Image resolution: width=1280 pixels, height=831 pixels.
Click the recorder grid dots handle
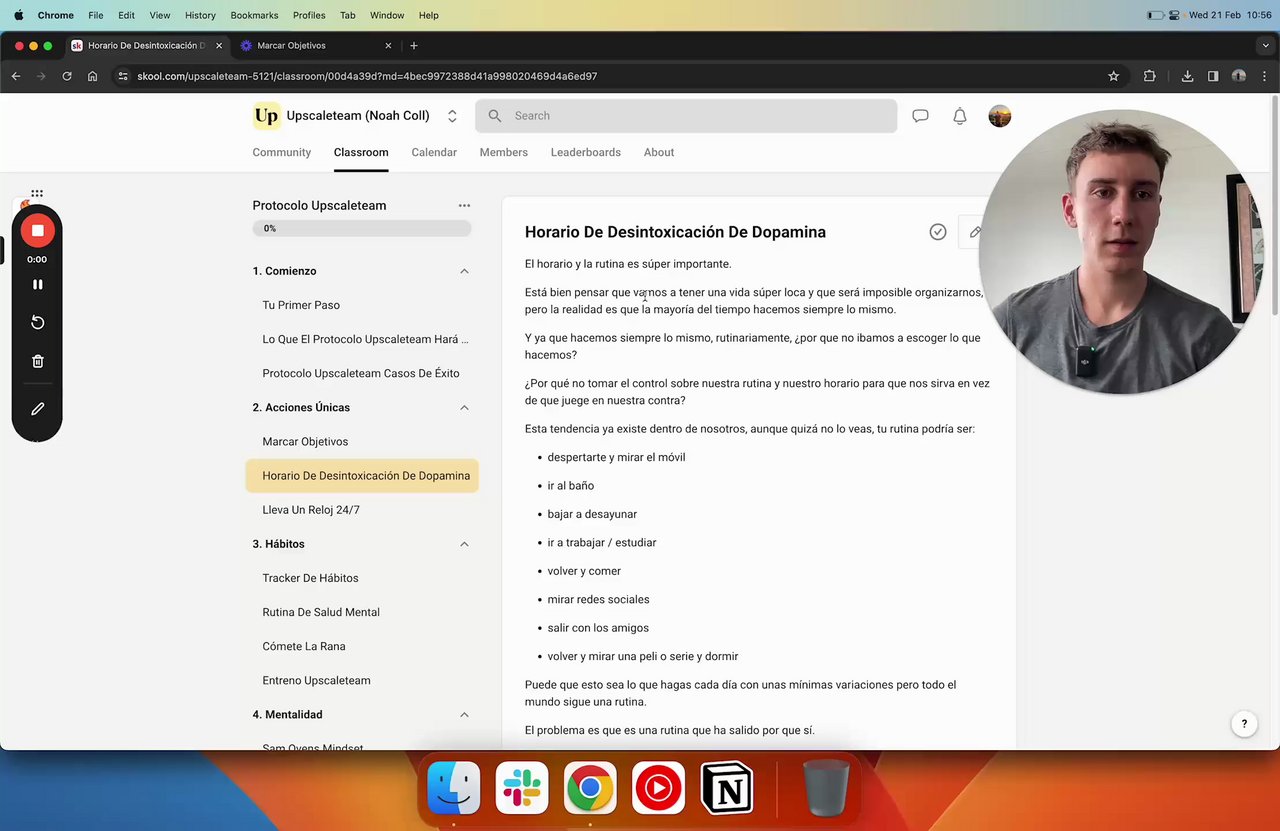[37, 194]
